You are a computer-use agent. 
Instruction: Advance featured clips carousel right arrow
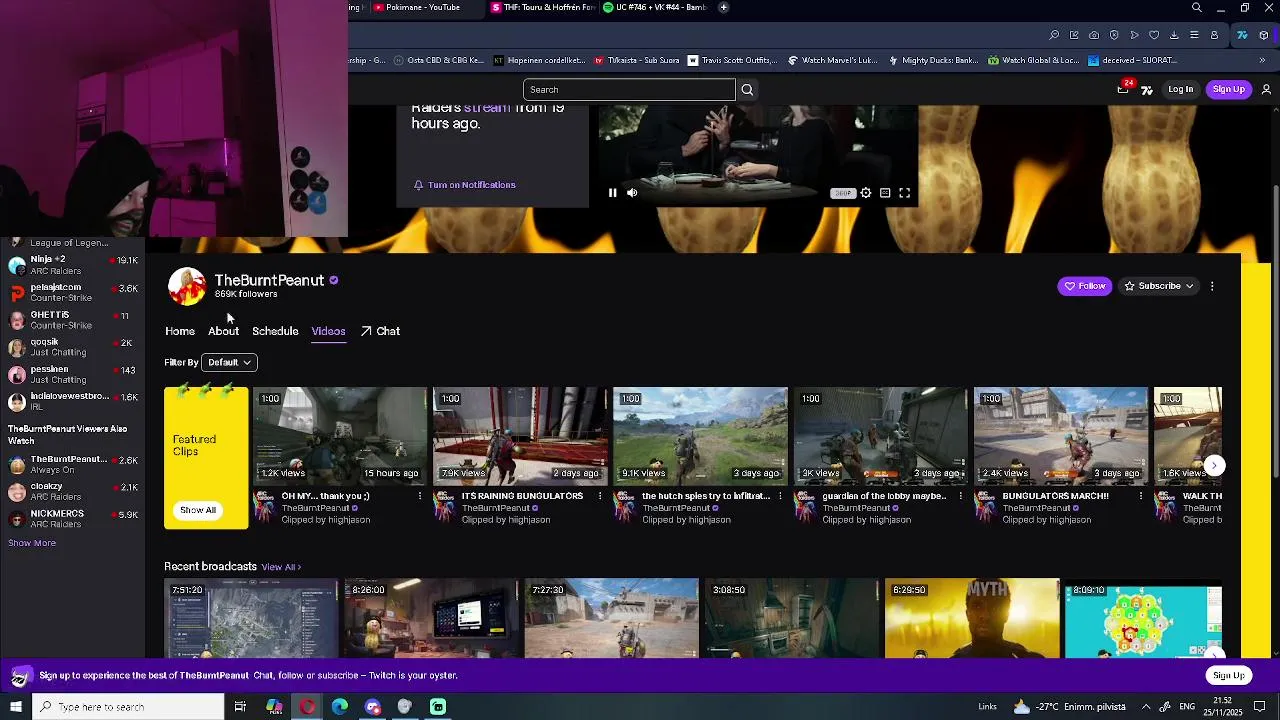1214,466
